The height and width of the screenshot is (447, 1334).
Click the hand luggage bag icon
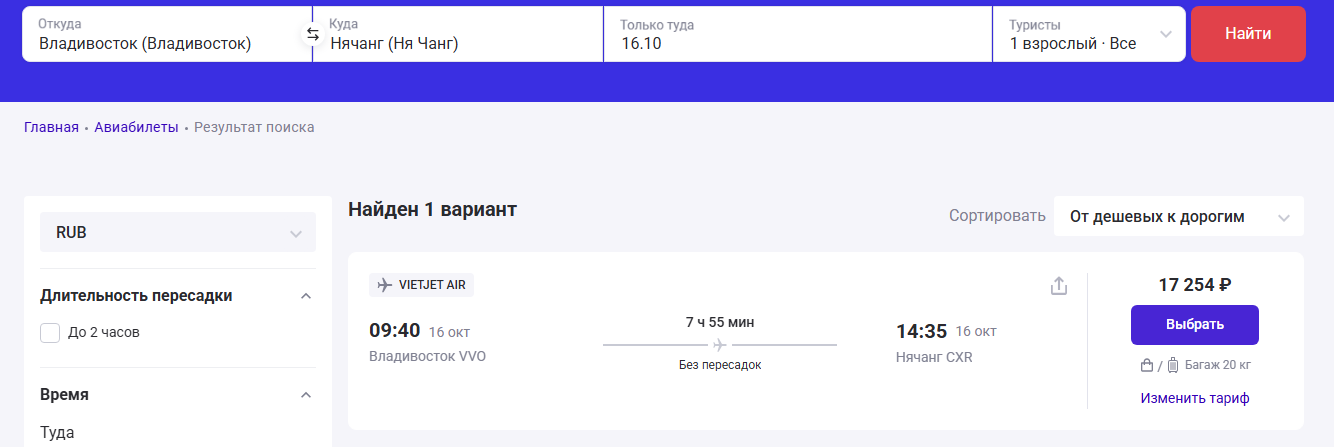tap(1147, 365)
